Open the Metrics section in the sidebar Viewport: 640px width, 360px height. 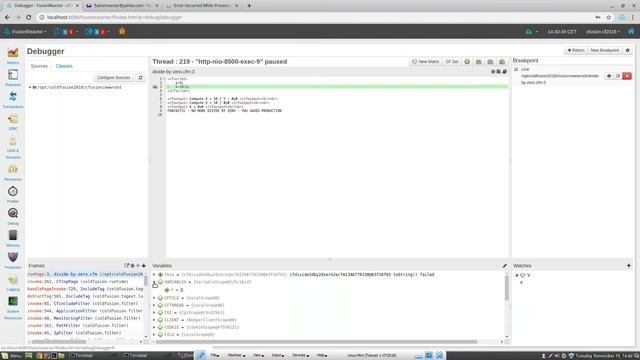click(13, 56)
